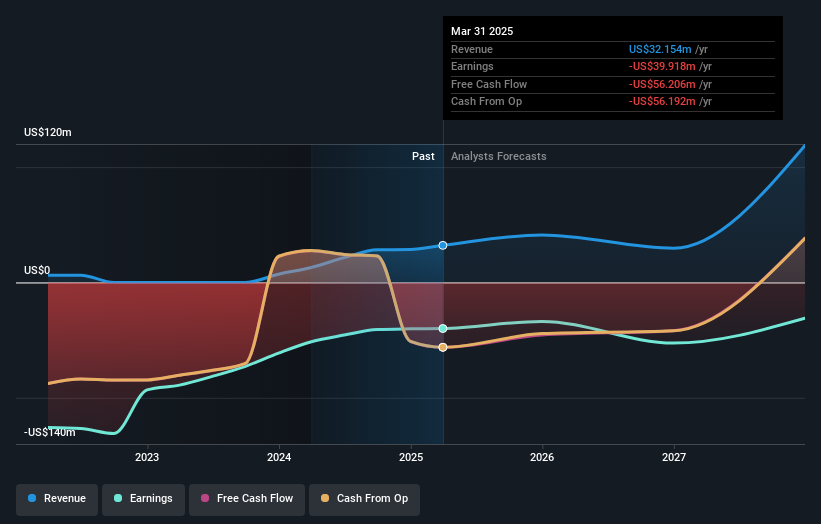
Task: Click the -US$56.206m free cash flow value
Action: [x=662, y=84]
